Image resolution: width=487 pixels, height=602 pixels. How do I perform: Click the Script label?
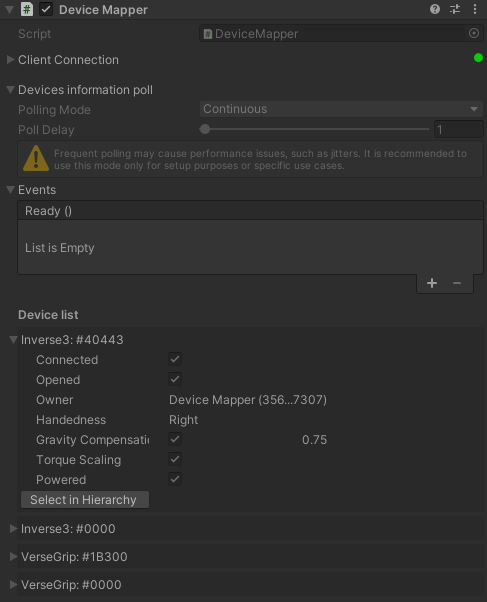(35, 34)
